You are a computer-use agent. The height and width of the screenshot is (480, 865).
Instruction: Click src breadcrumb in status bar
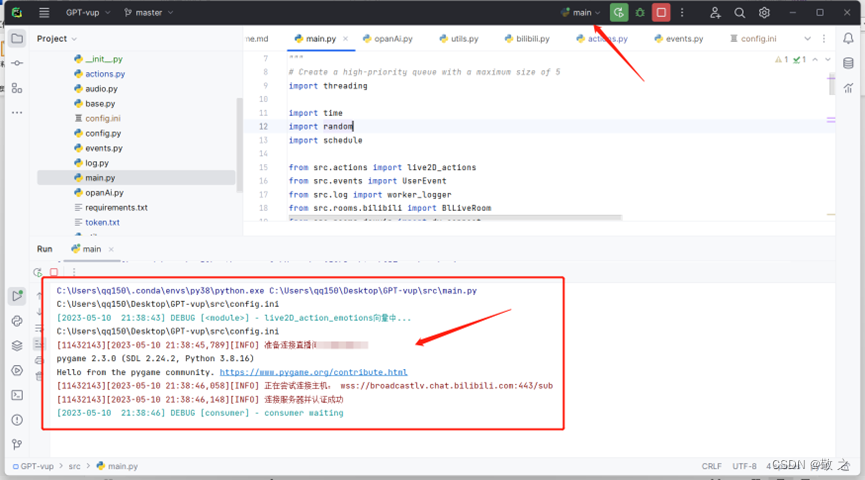coord(74,466)
